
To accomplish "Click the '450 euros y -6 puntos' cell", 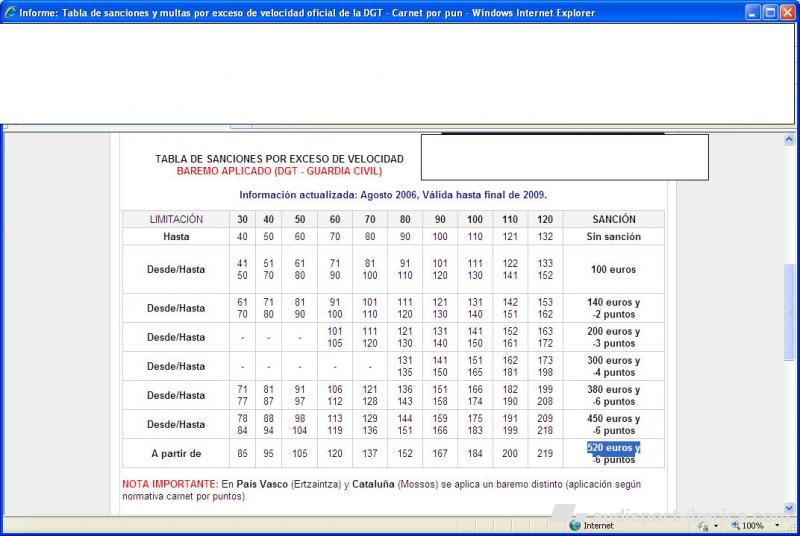I will coord(614,424).
